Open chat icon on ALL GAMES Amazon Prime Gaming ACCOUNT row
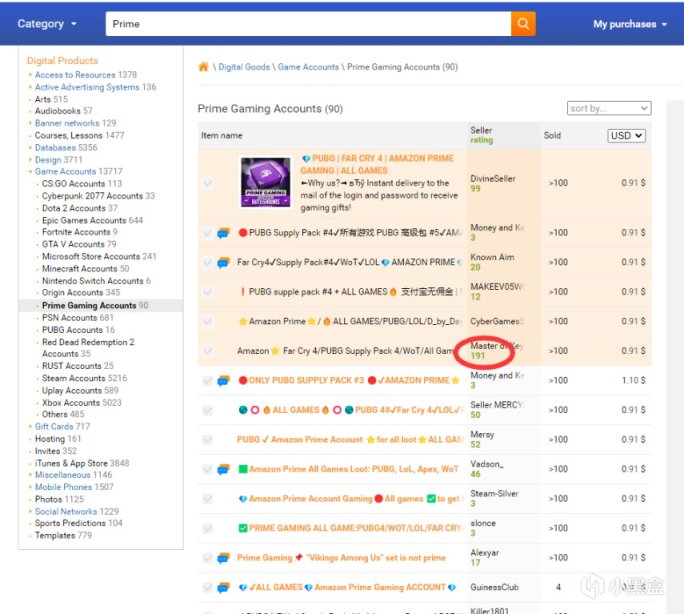The image size is (684, 614). coord(223,587)
